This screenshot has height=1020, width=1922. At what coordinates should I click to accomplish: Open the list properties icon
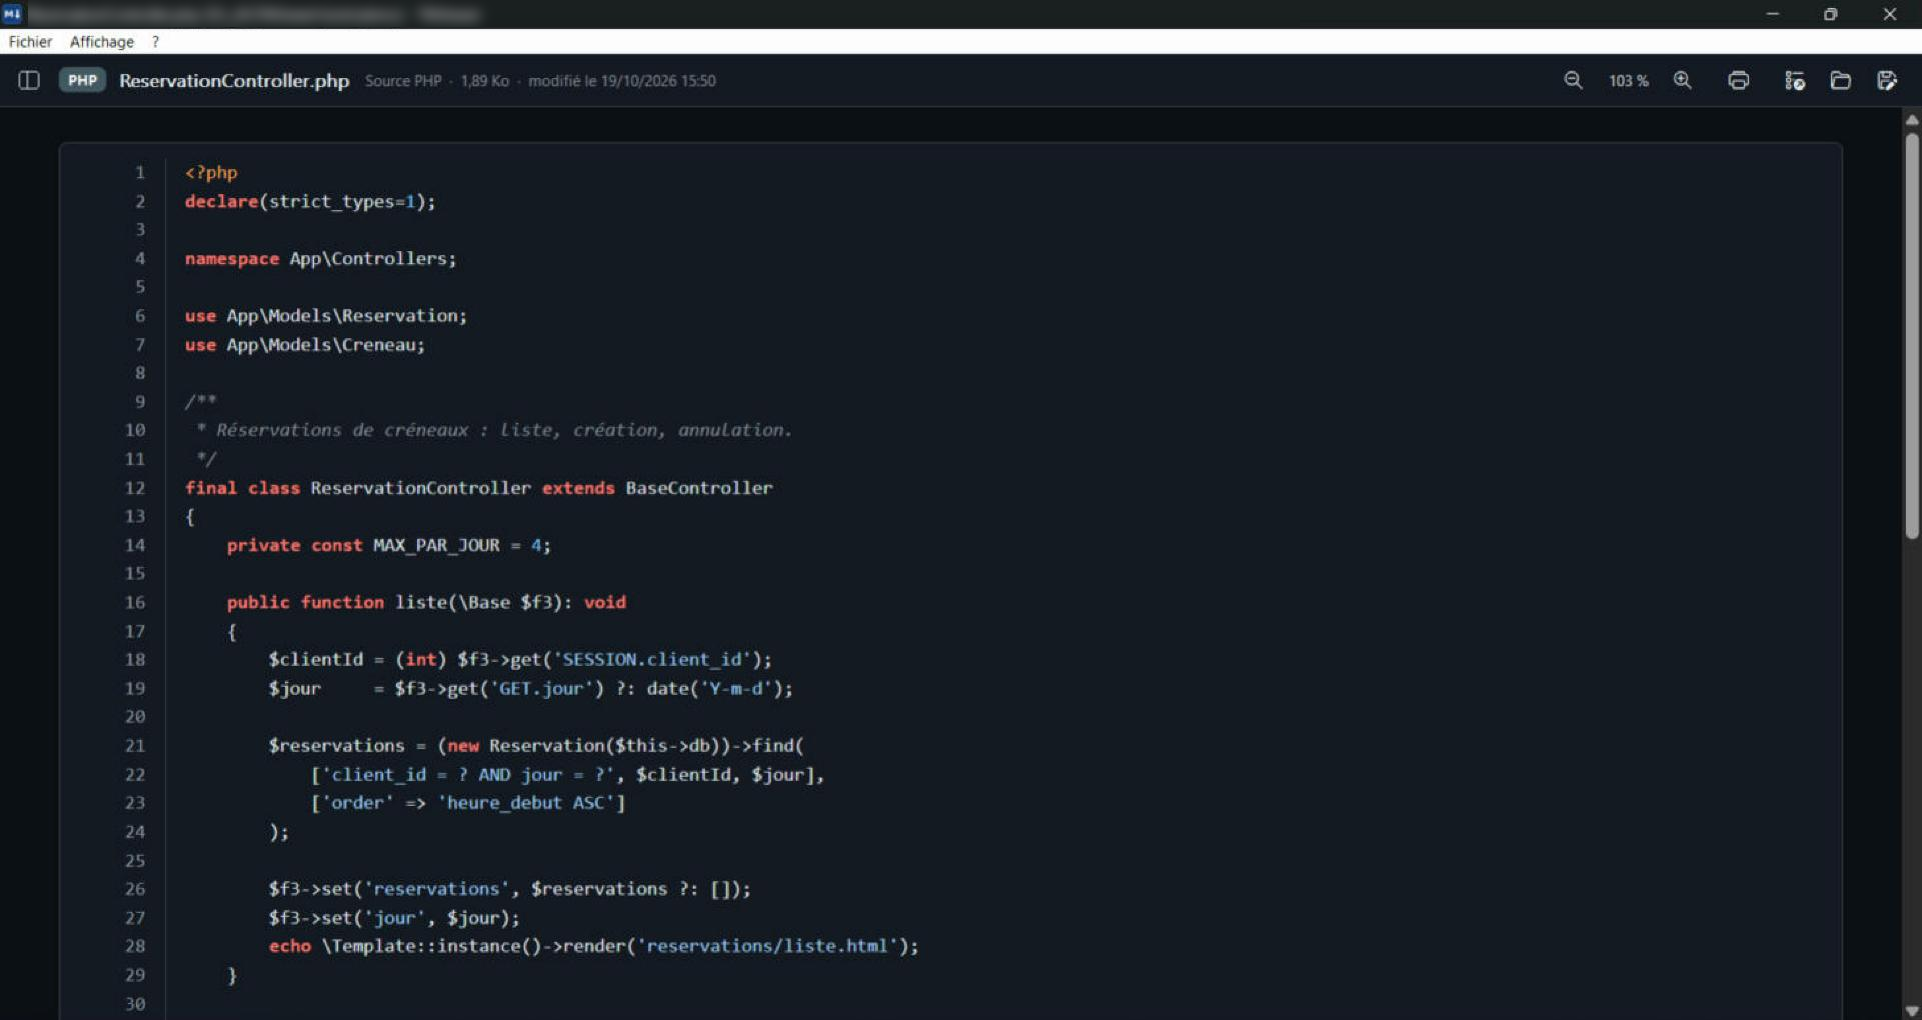pos(1794,80)
